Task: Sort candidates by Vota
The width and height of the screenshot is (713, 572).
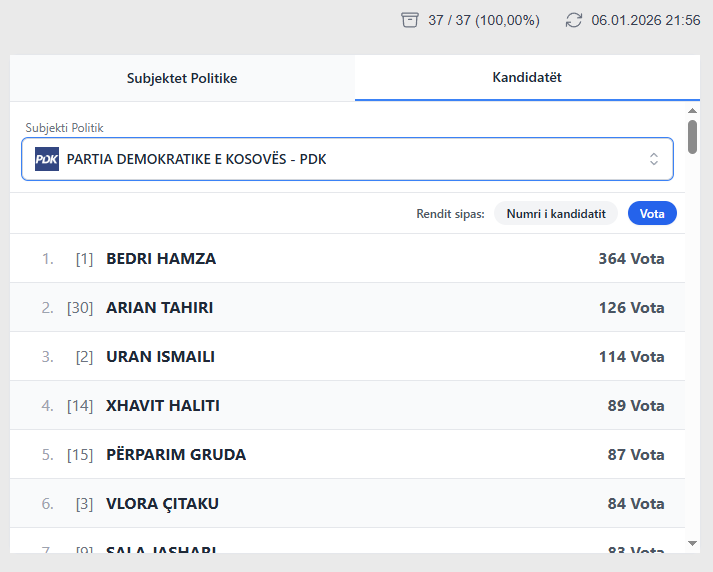Action: (652, 213)
